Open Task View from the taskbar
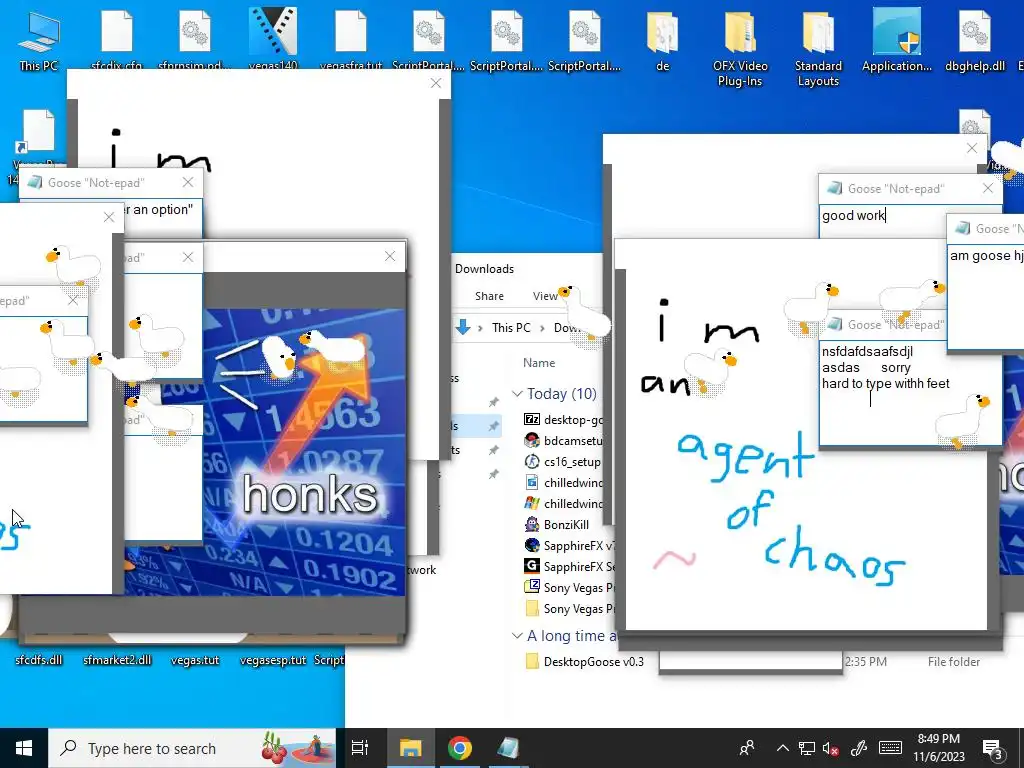Image resolution: width=1024 pixels, height=768 pixels. tap(360, 748)
